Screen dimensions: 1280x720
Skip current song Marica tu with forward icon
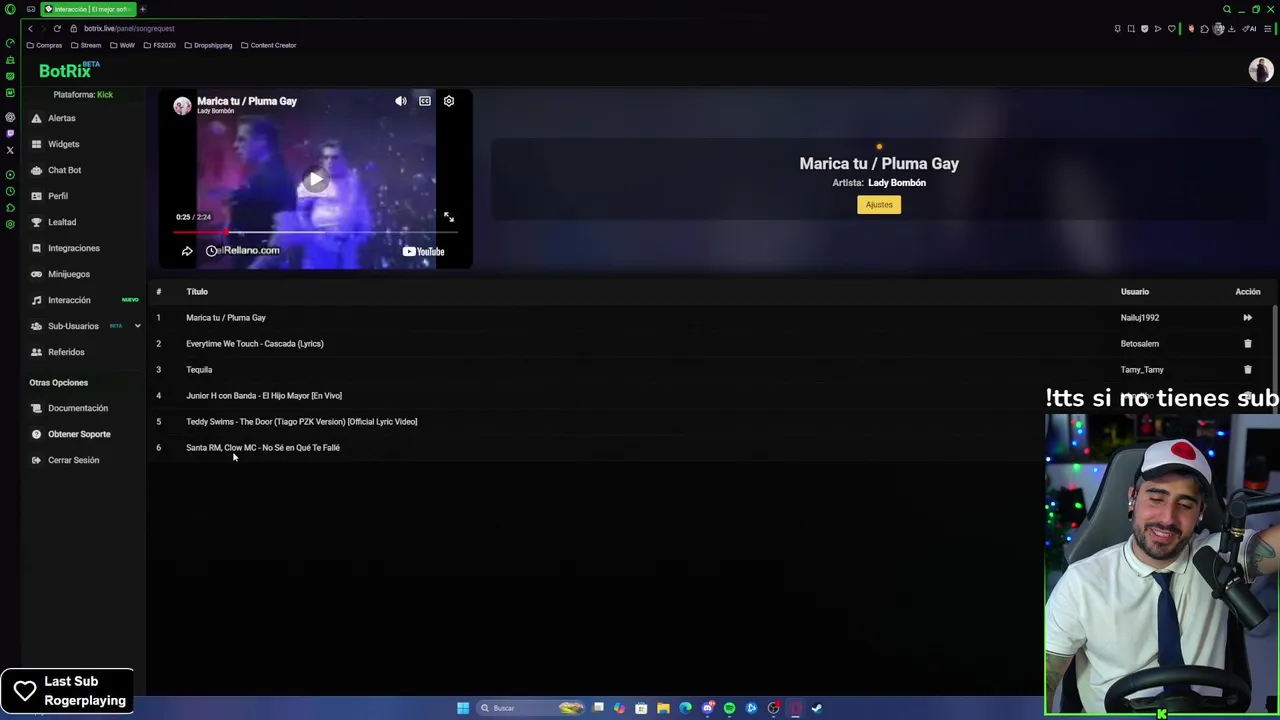click(x=1247, y=318)
